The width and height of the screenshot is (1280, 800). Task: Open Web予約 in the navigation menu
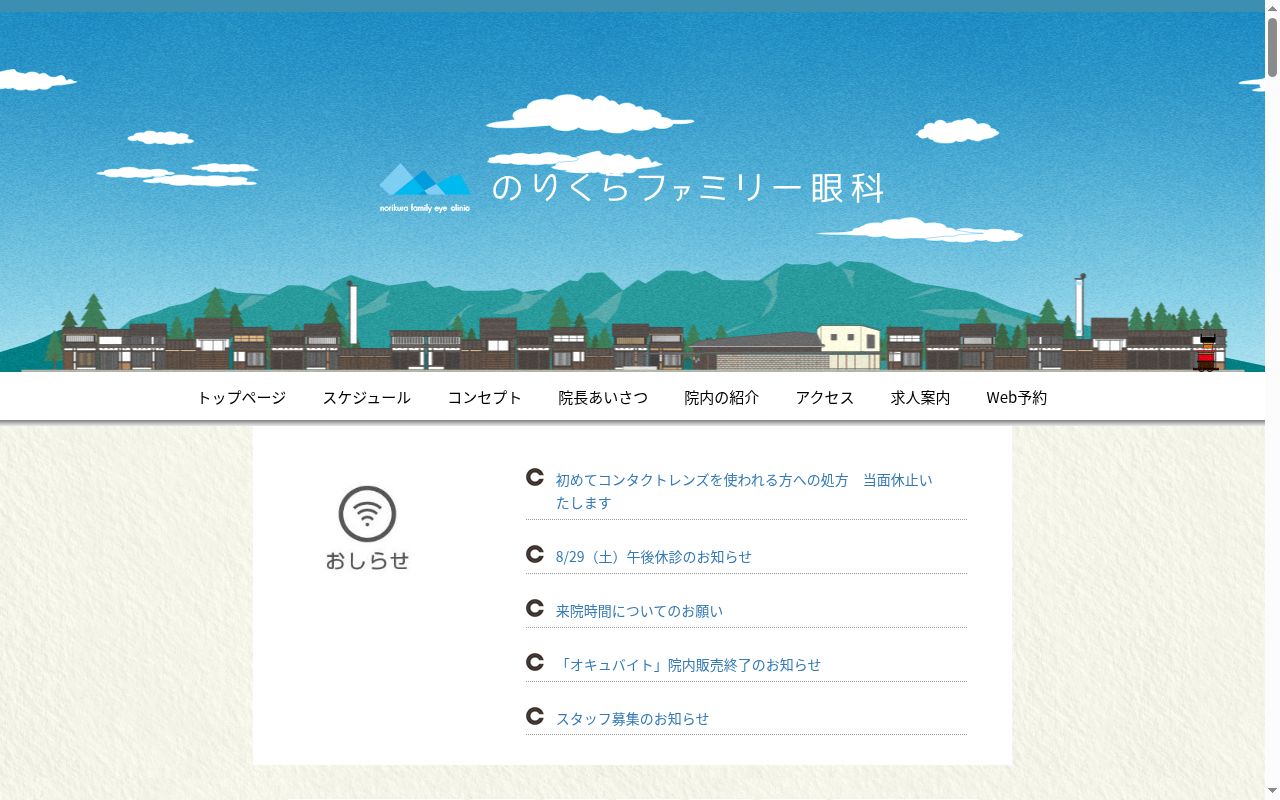click(1016, 398)
